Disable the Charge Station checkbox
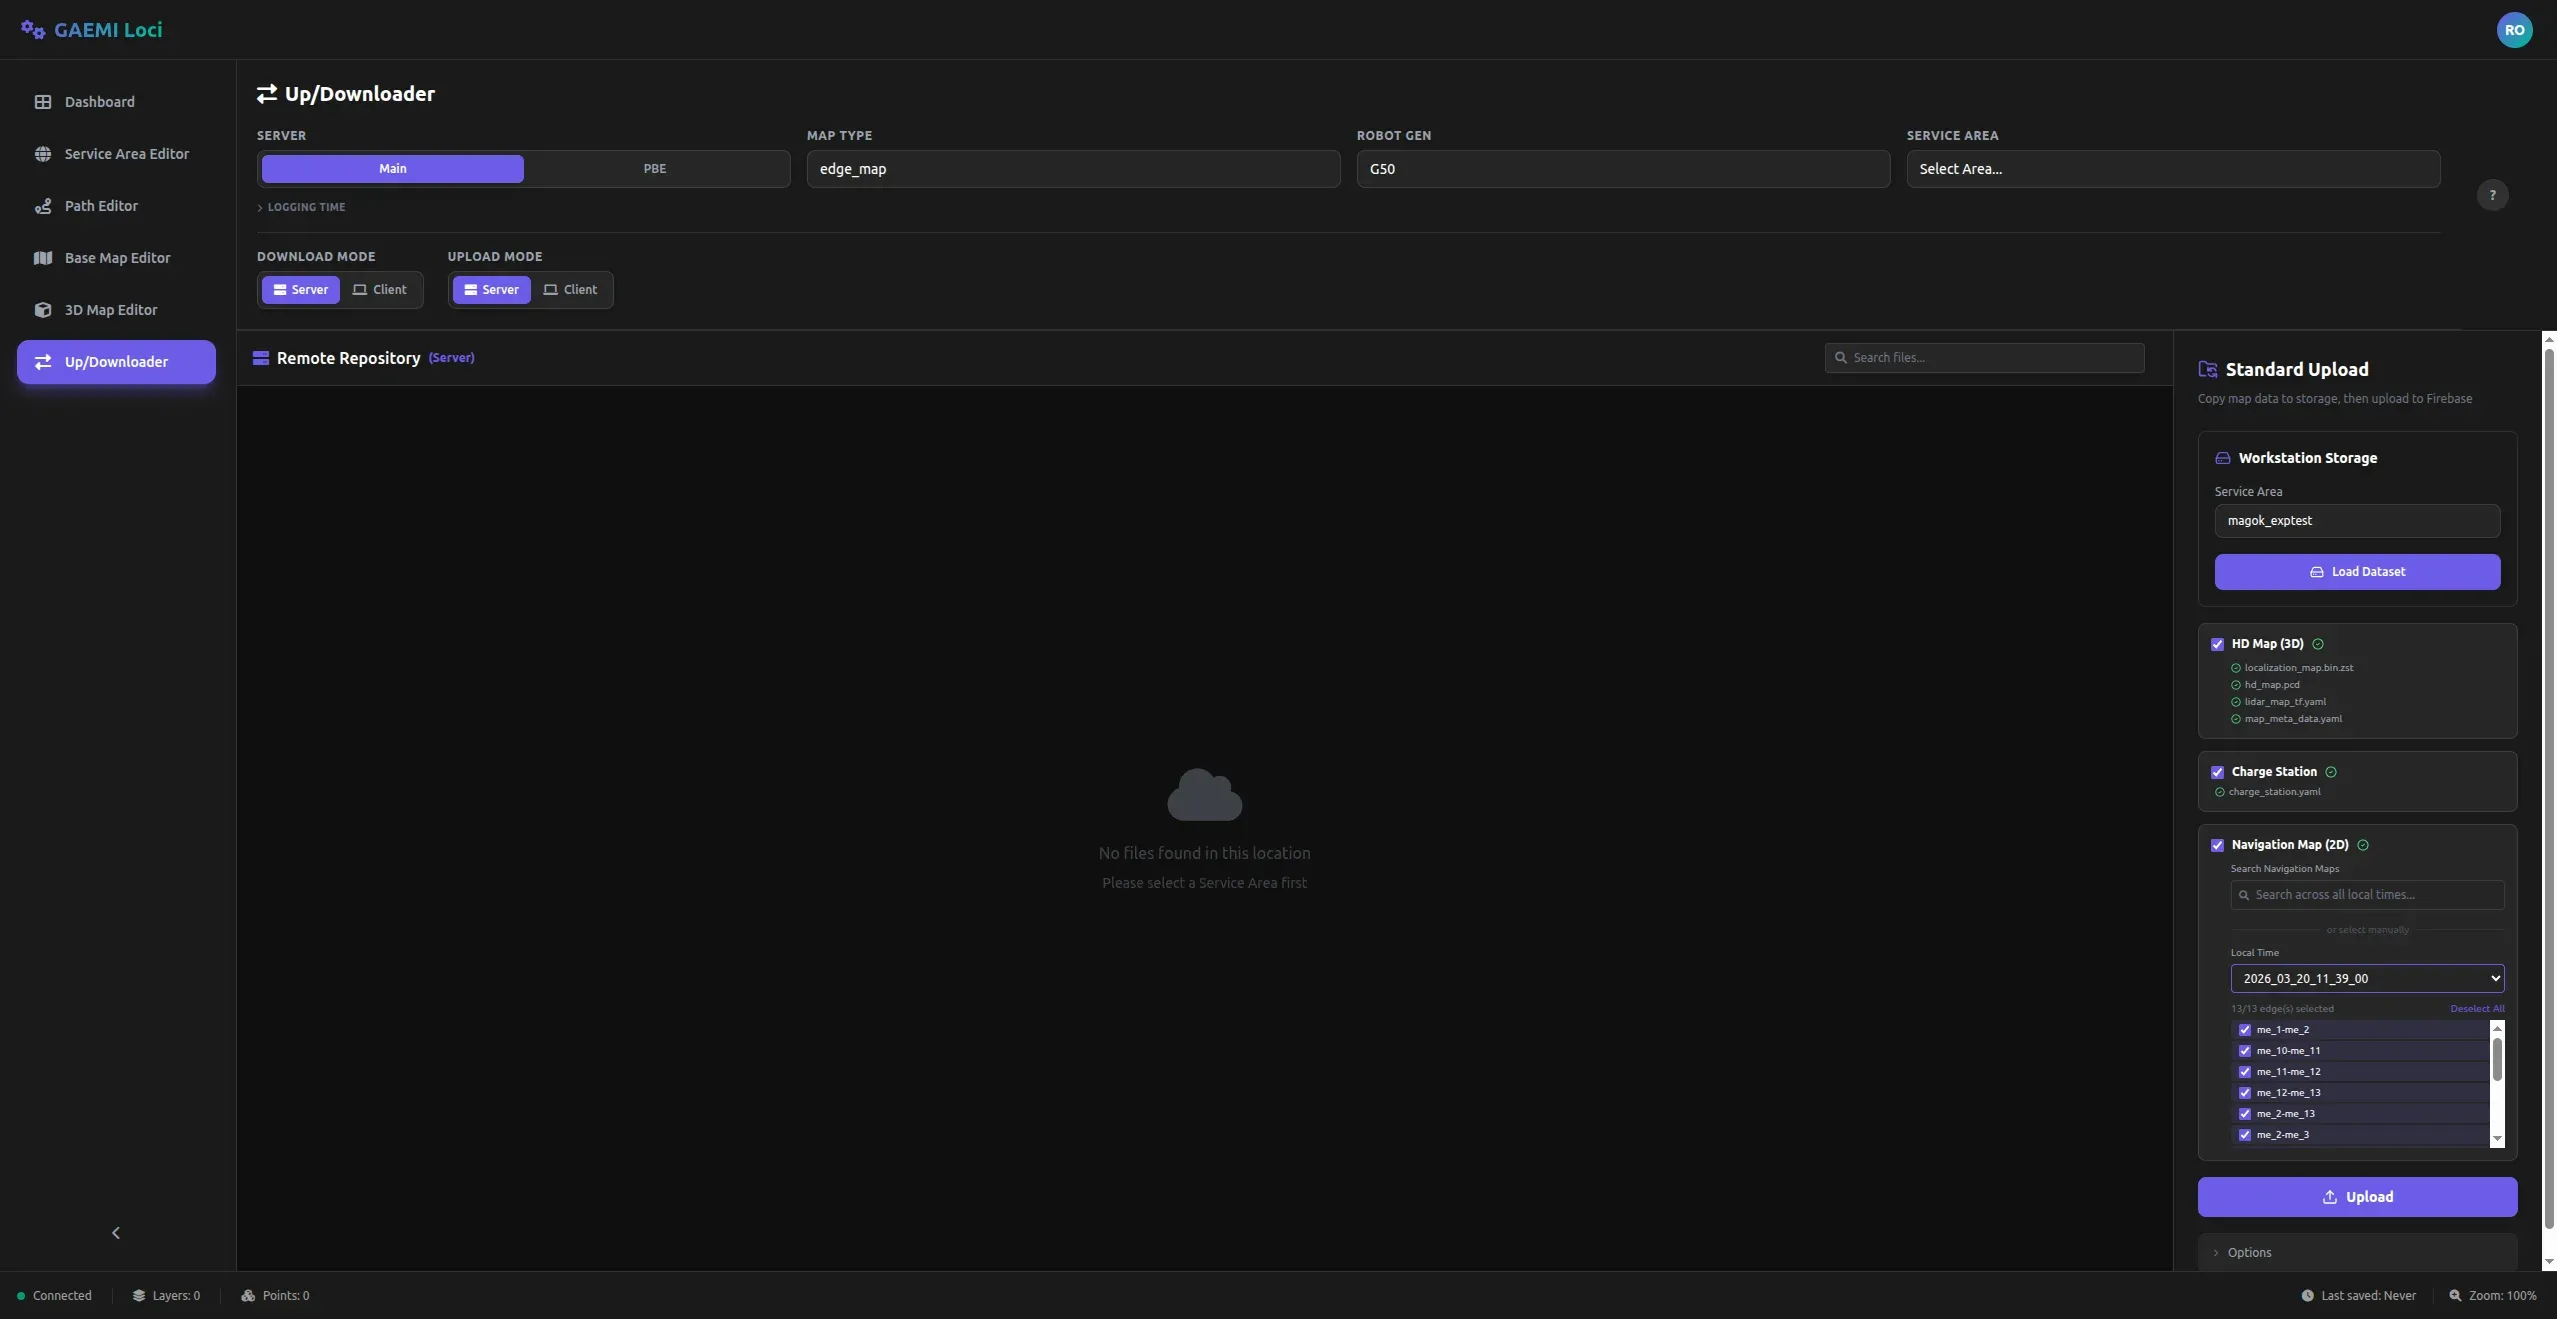Image resolution: width=2557 pixels, height=1319 pixels. point(2219,772)
